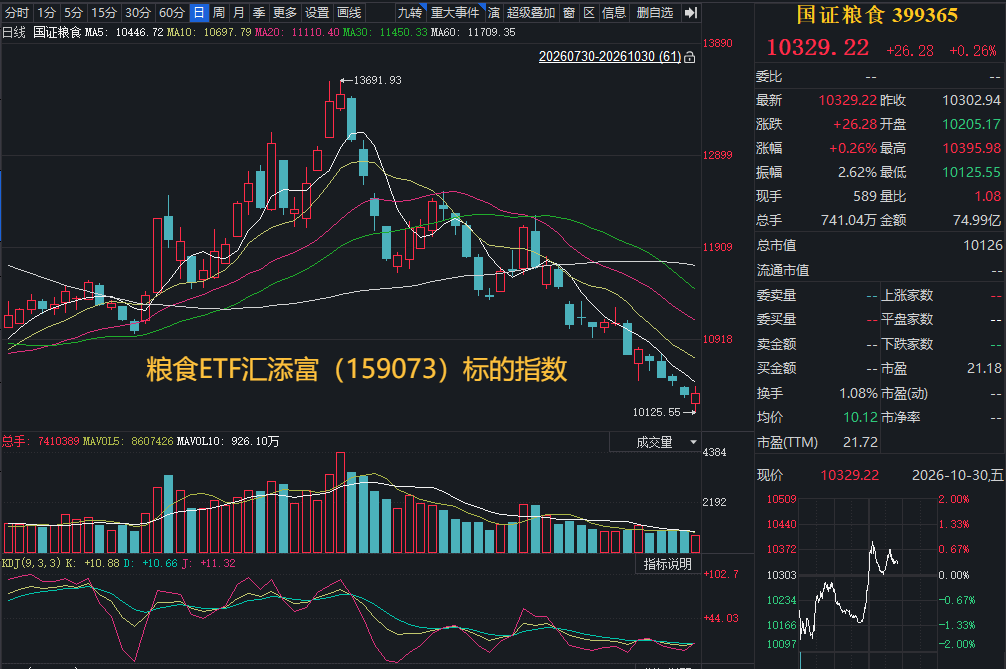Select the 日 daily K-line tab

199,12
